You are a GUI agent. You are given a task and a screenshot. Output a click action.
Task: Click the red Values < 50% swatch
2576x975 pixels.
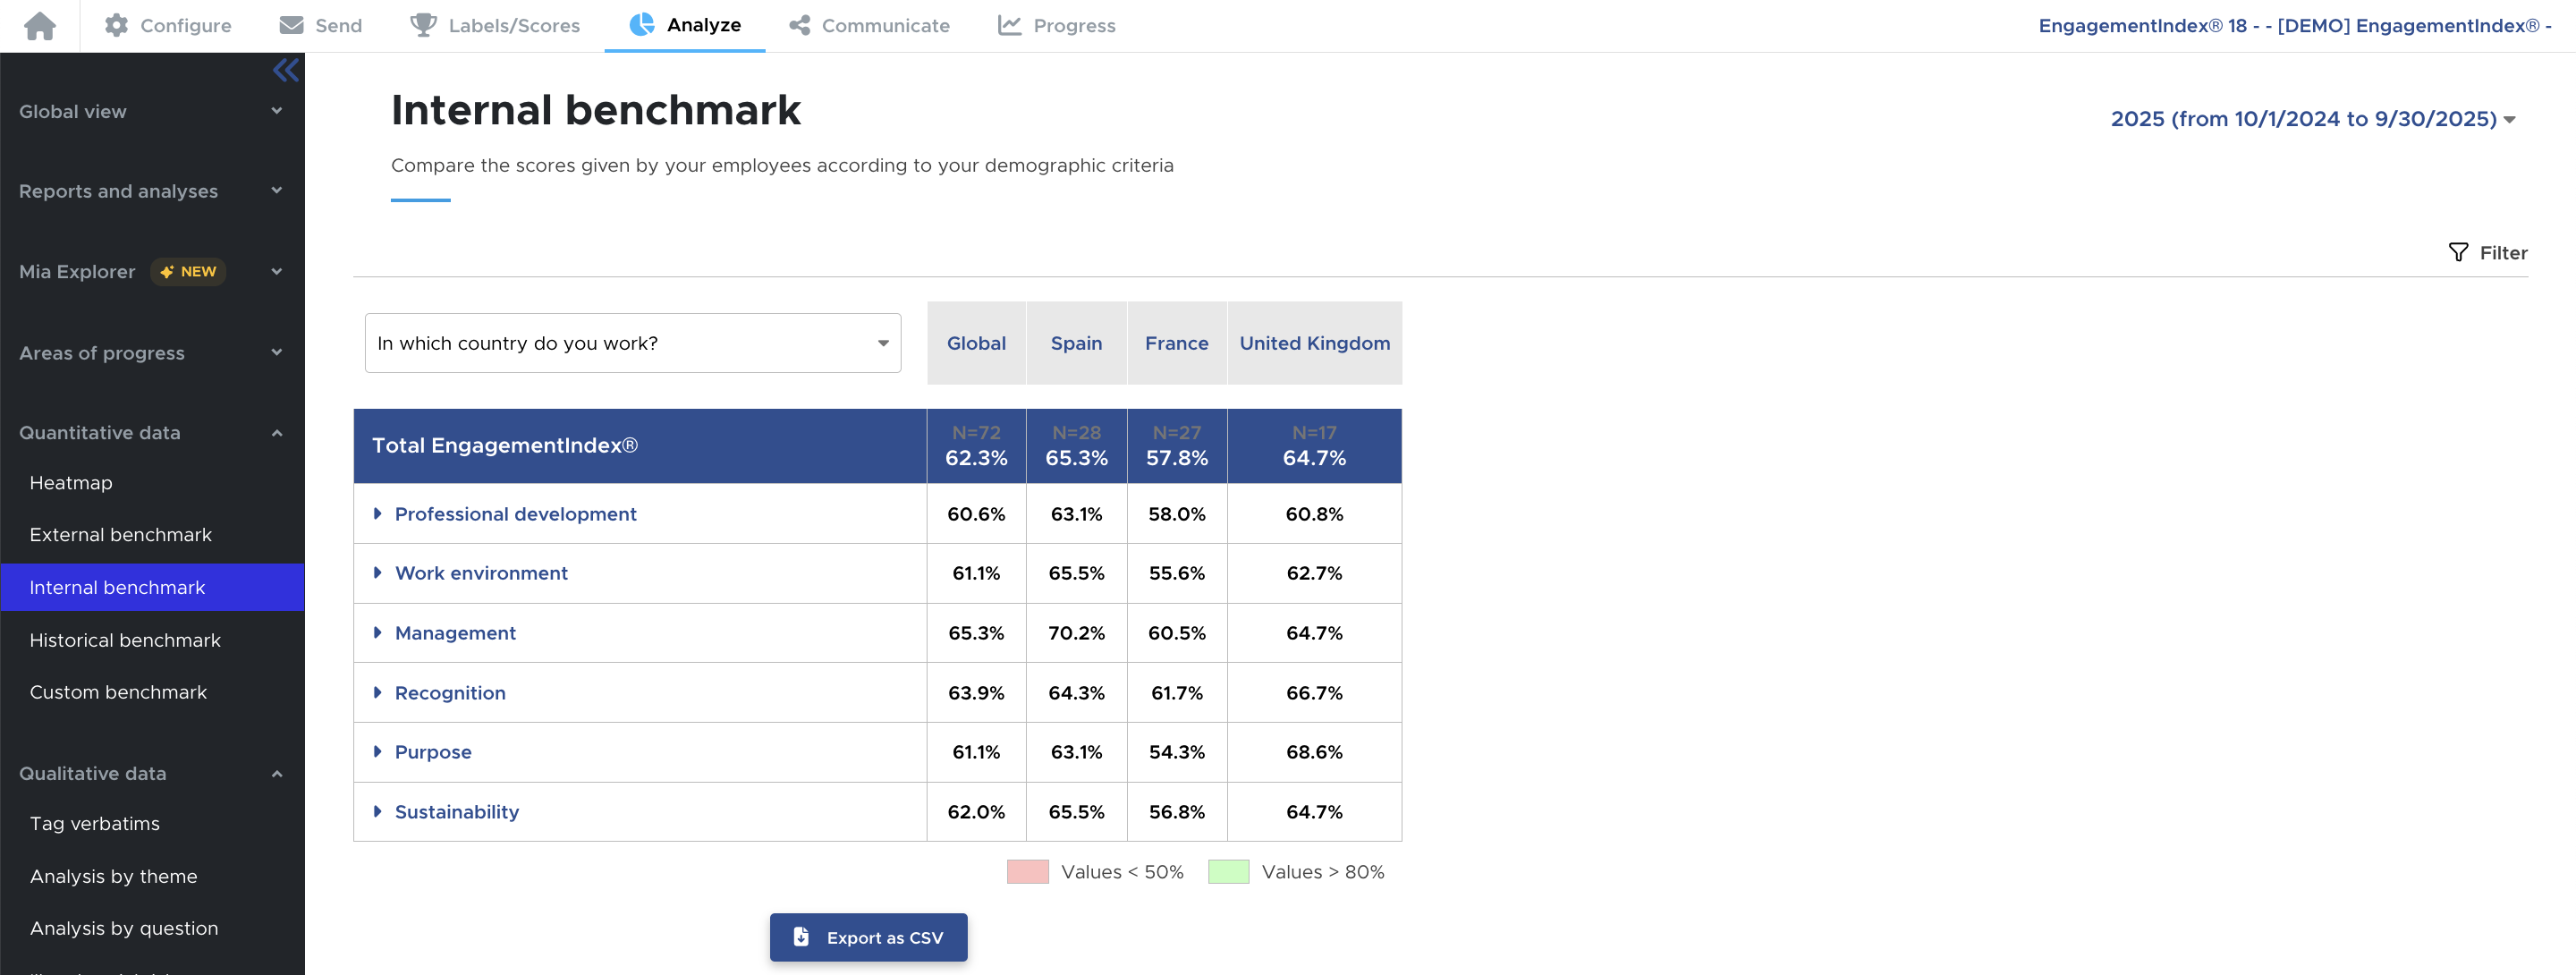1027,872
